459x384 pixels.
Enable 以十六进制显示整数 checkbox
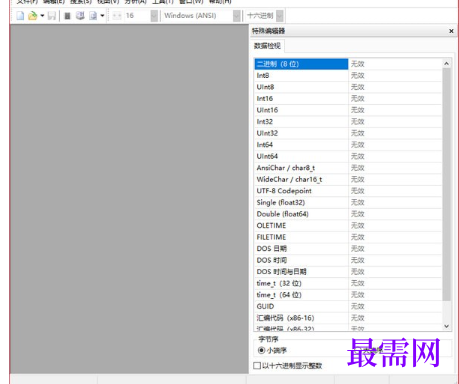(288, 366)
